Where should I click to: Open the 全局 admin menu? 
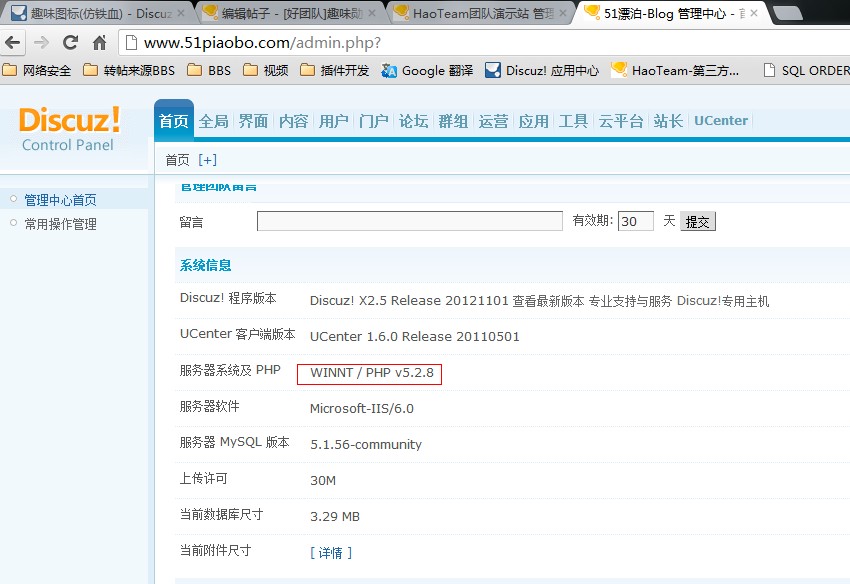pos(214,121)
